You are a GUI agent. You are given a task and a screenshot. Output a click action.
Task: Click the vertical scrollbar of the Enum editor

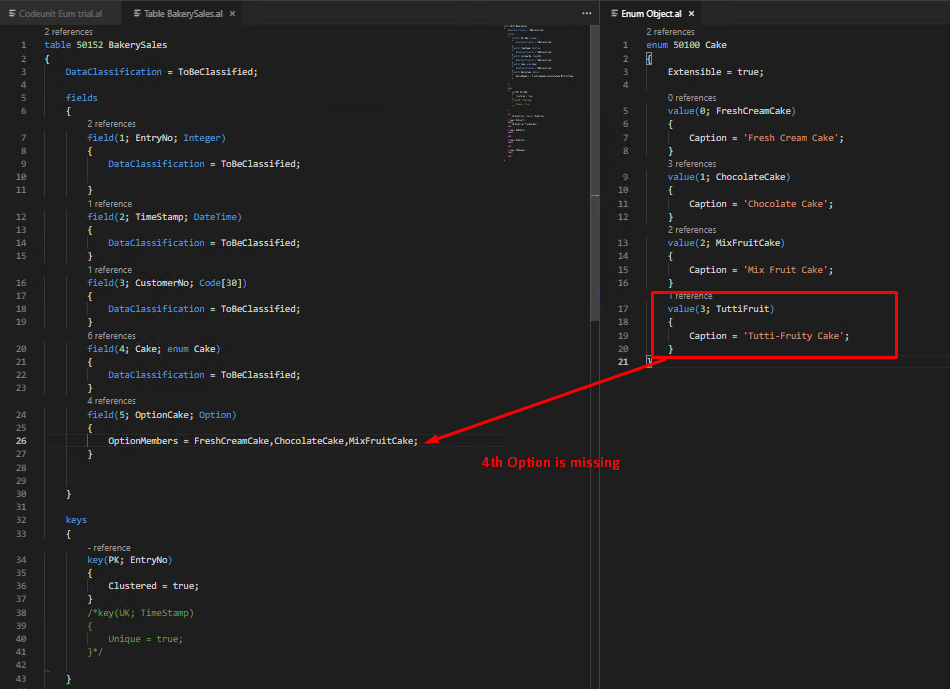pos(944,200)
